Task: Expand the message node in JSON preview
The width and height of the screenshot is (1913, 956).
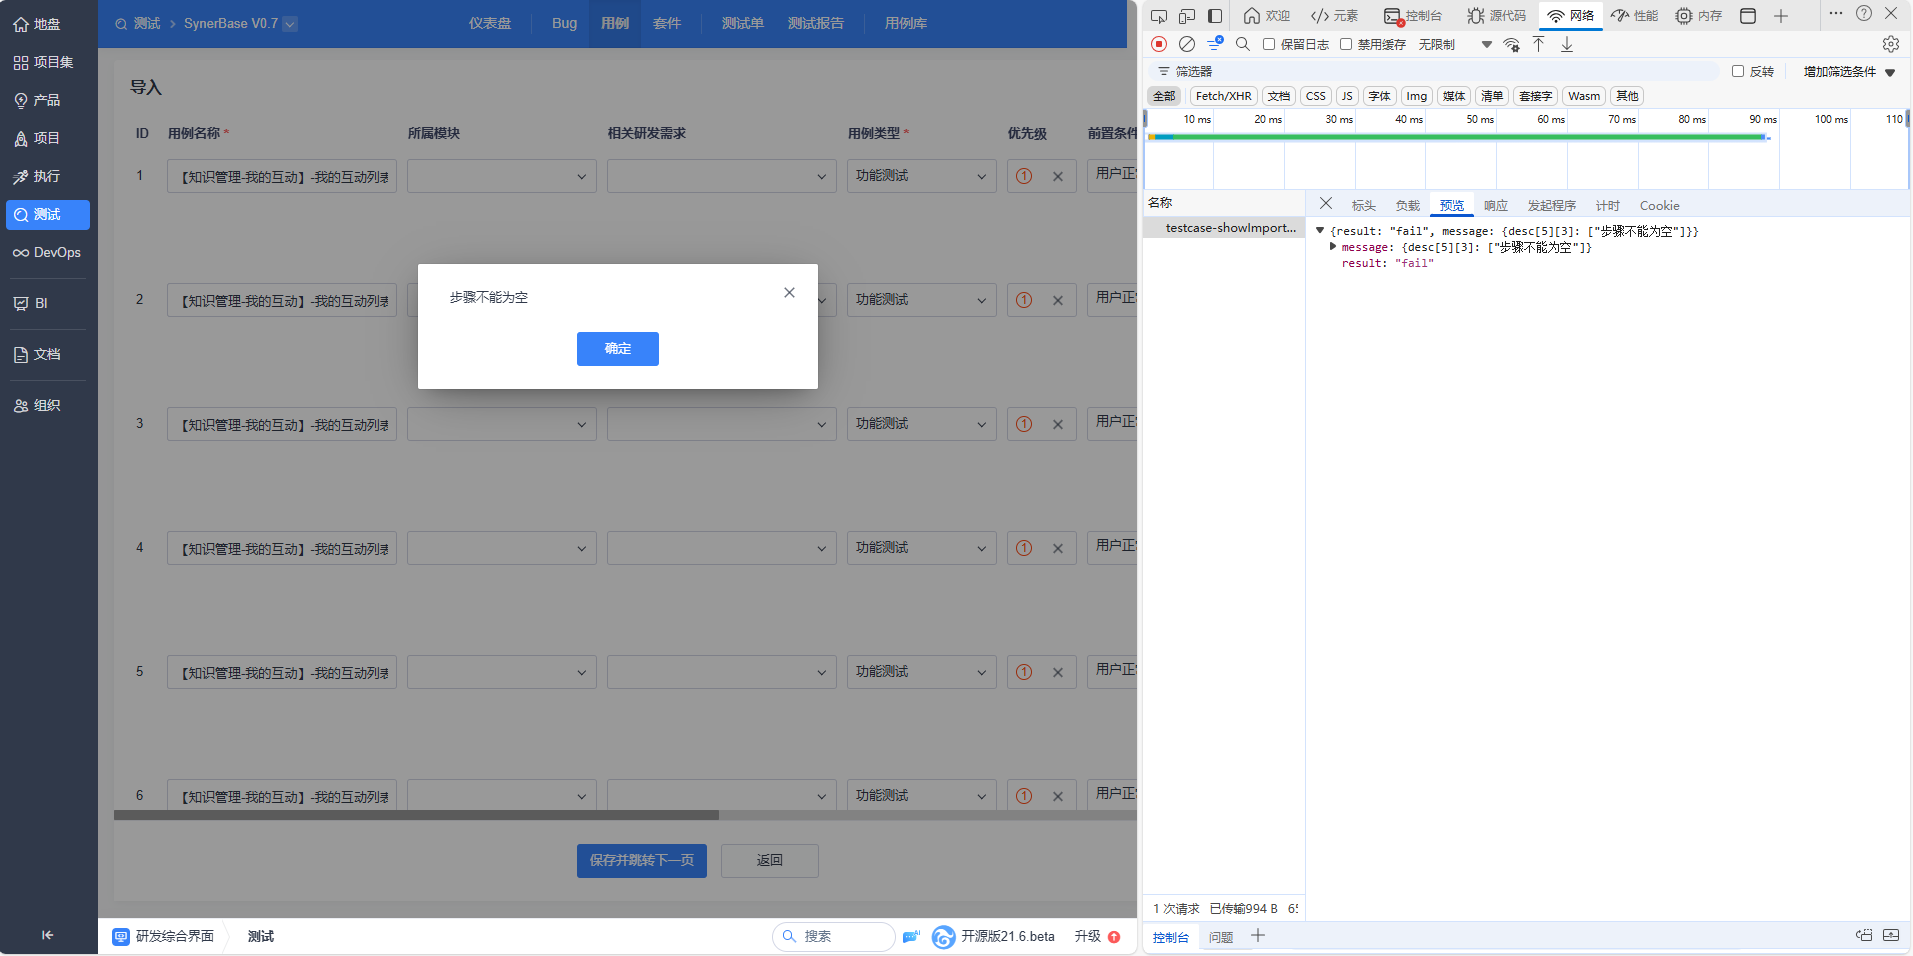Action: click(x=1333, y=247)
